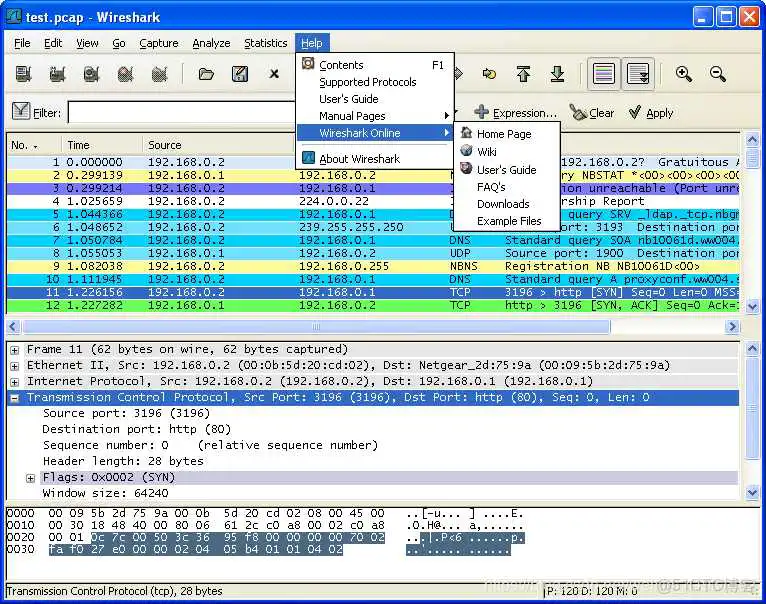Sort by the No. column header

[x=34, y=145]
